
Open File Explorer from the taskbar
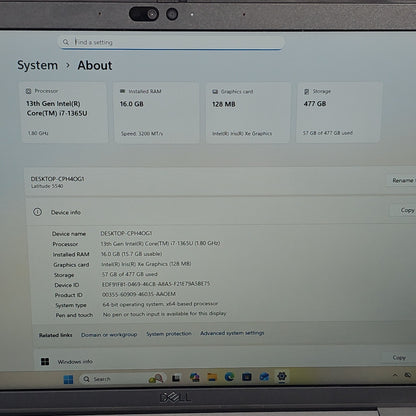[x=212, y=377]
